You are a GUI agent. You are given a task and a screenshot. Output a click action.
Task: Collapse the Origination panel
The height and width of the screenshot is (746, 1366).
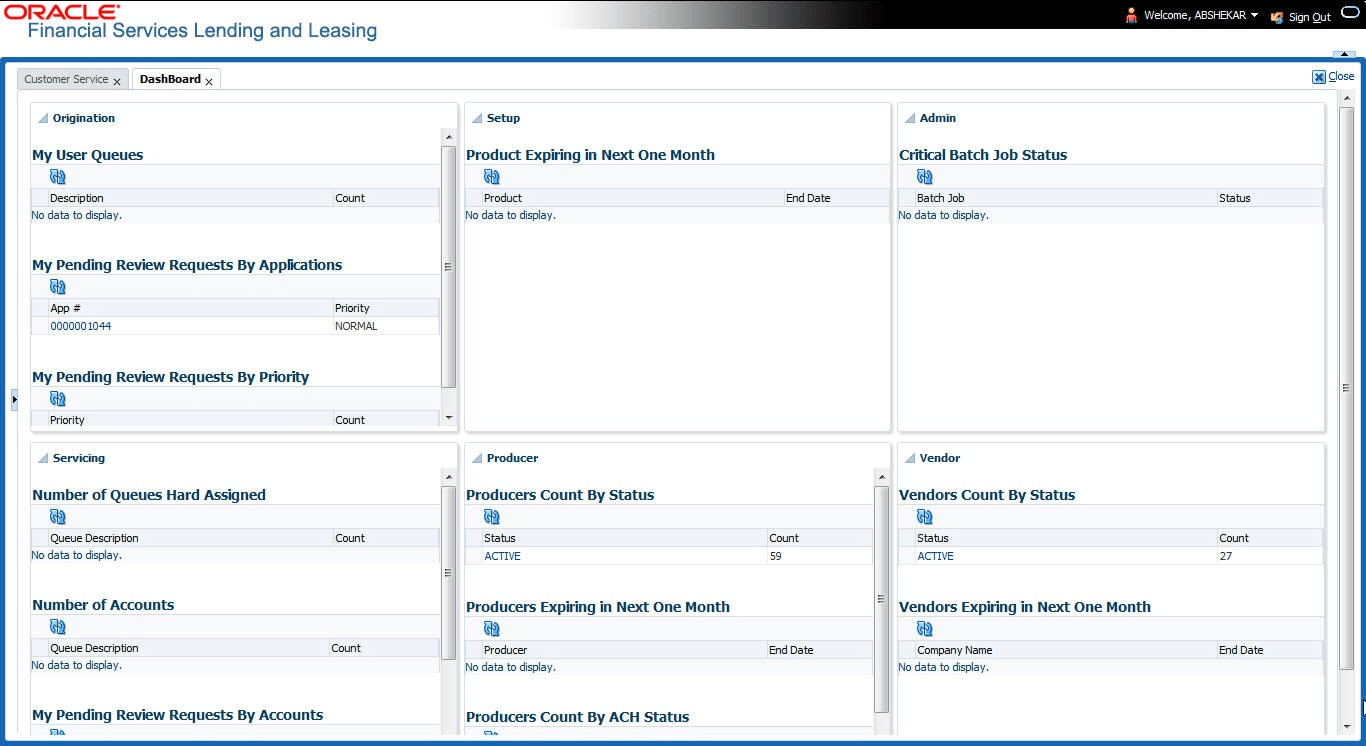click(43, 119)
